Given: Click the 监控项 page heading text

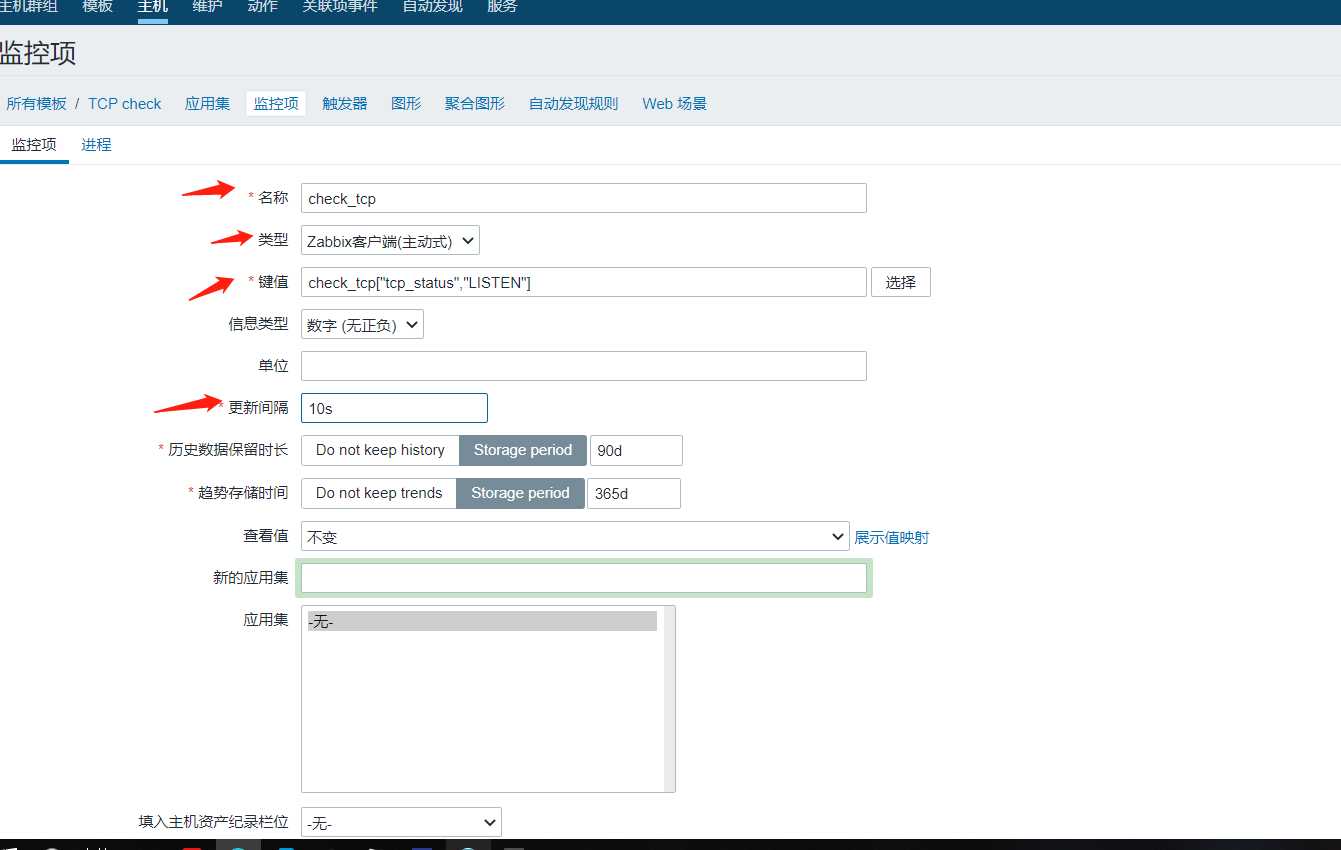Looking at the screenshot, I should coord(38,52).
